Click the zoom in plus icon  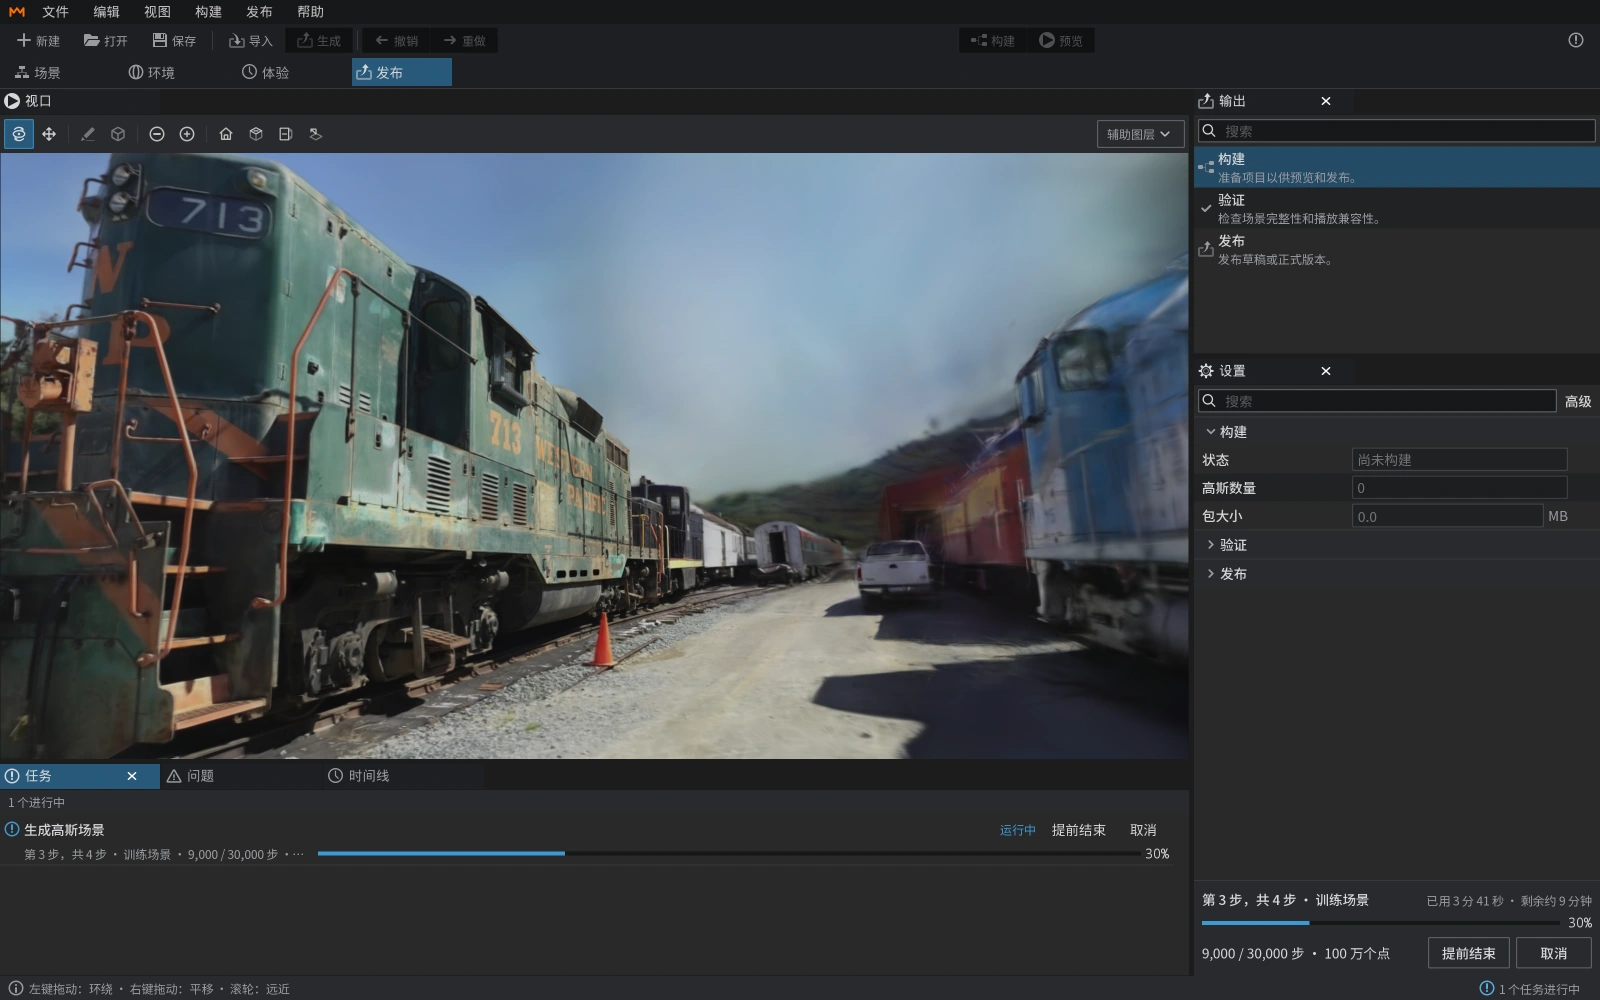click(187, 134)
